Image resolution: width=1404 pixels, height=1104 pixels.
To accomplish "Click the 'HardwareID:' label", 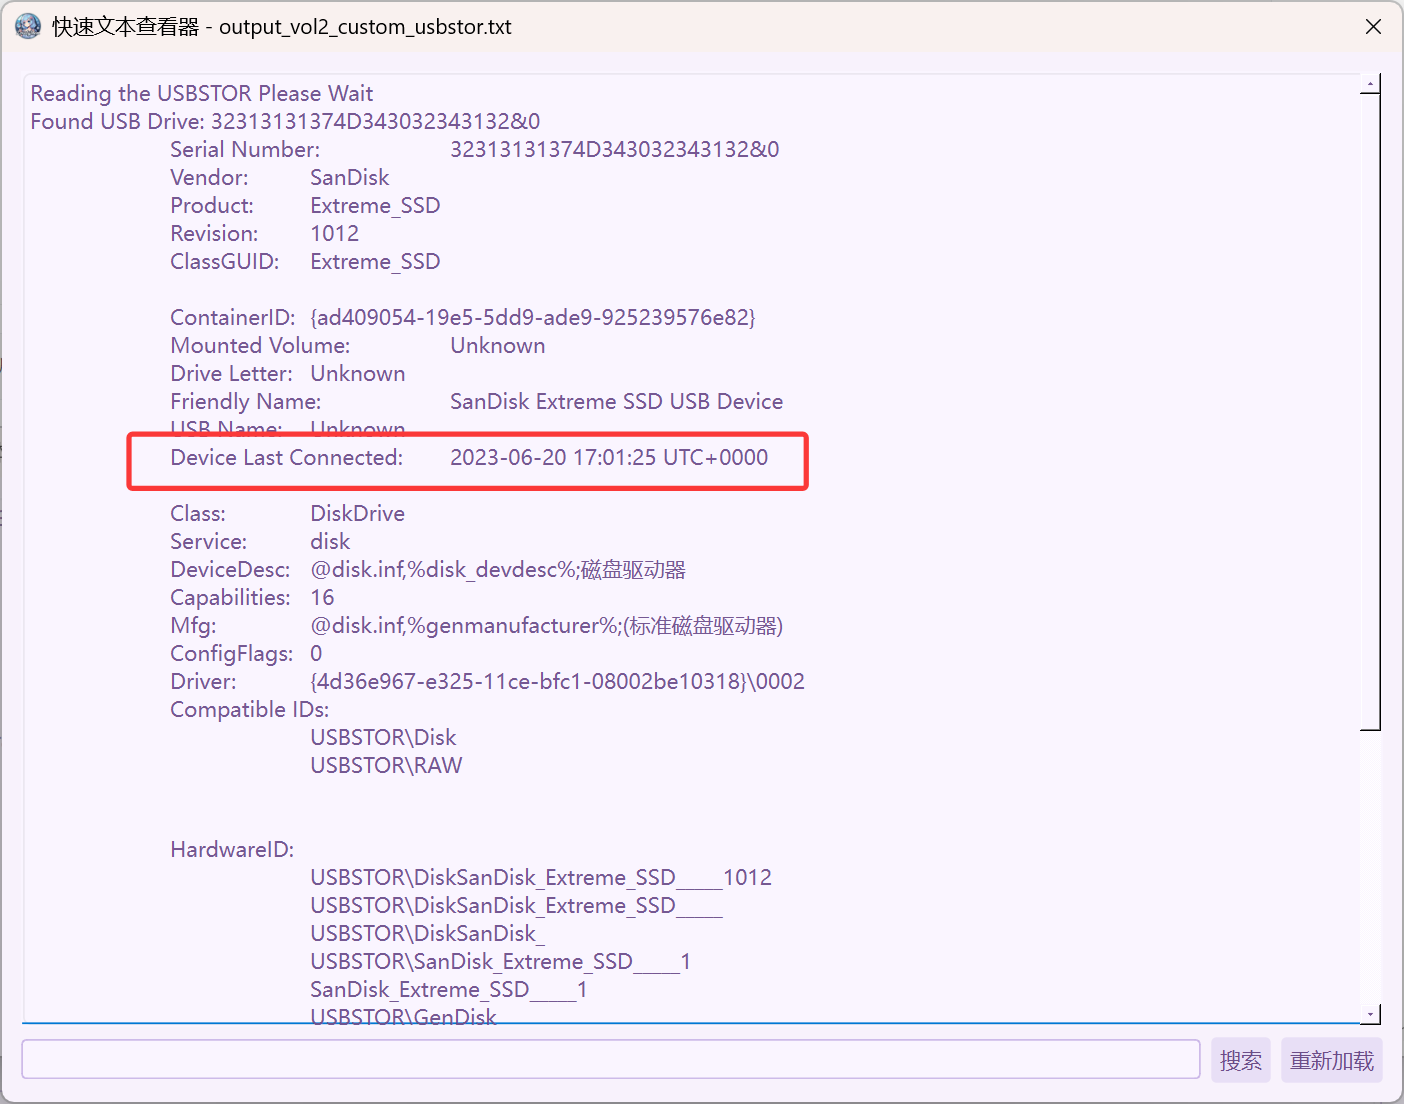I will point(232,849).
